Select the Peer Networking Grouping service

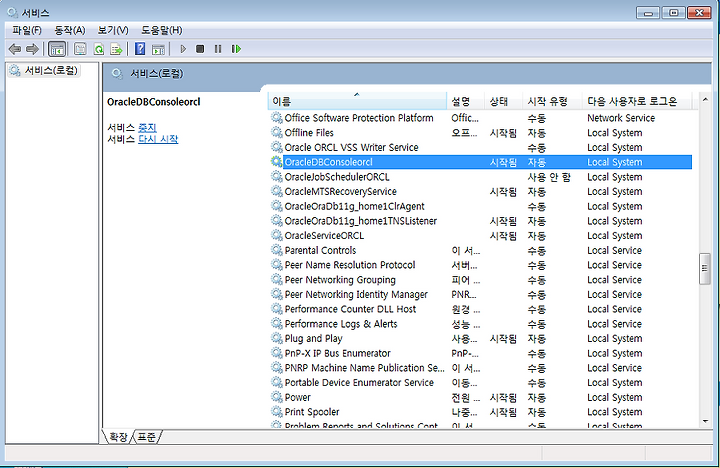pos(480,279)
